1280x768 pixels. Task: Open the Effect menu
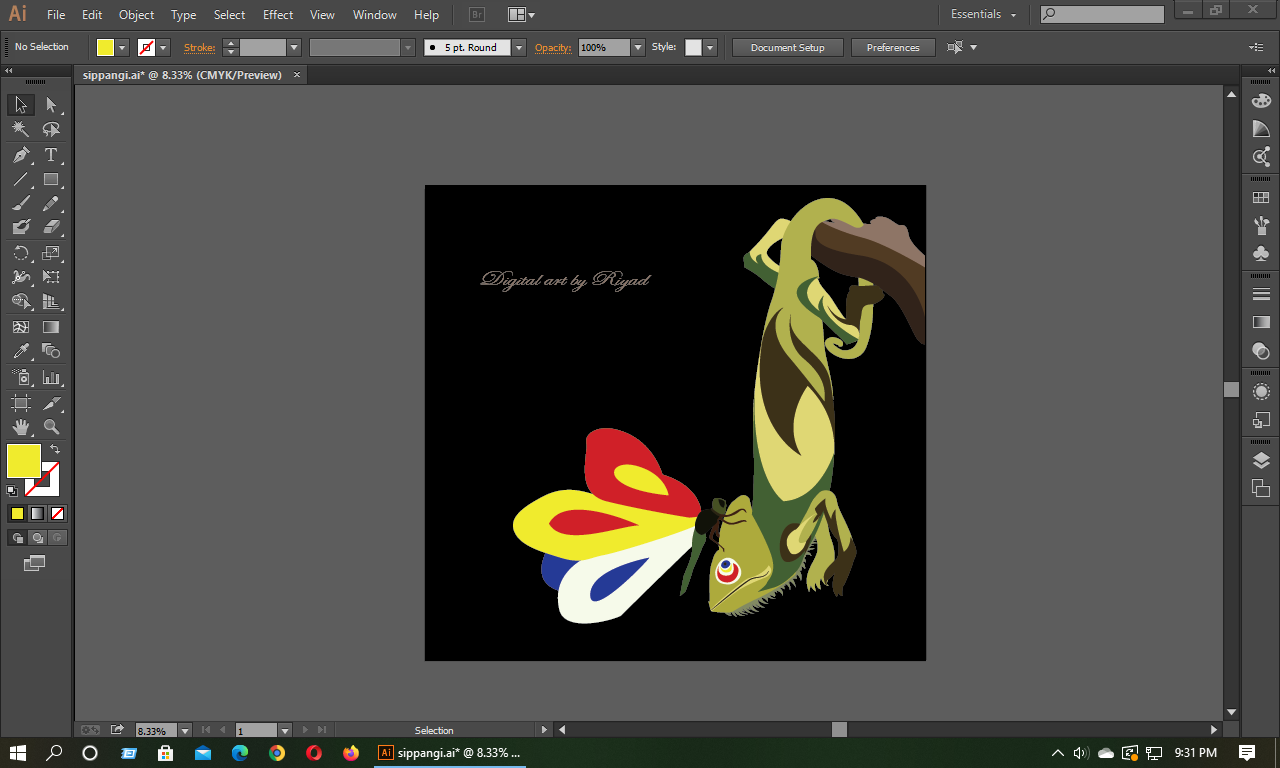278,15
